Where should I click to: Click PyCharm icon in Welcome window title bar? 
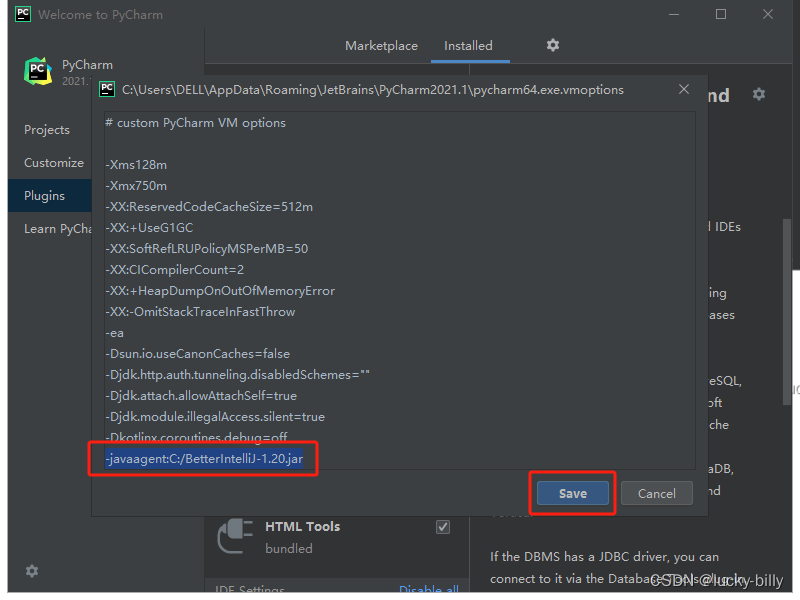click(23, 14)
